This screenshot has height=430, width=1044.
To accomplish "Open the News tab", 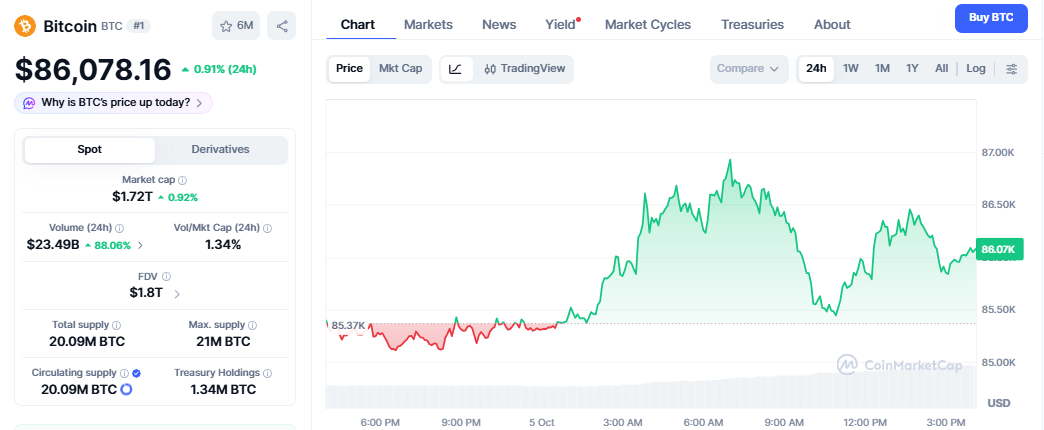I will pos(499,25).
